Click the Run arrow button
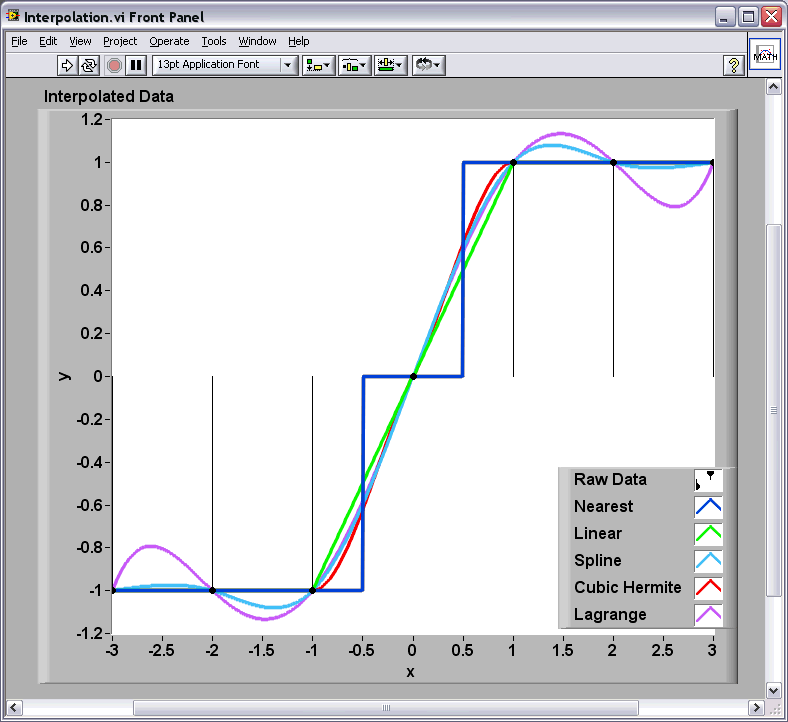 [67, 65]
